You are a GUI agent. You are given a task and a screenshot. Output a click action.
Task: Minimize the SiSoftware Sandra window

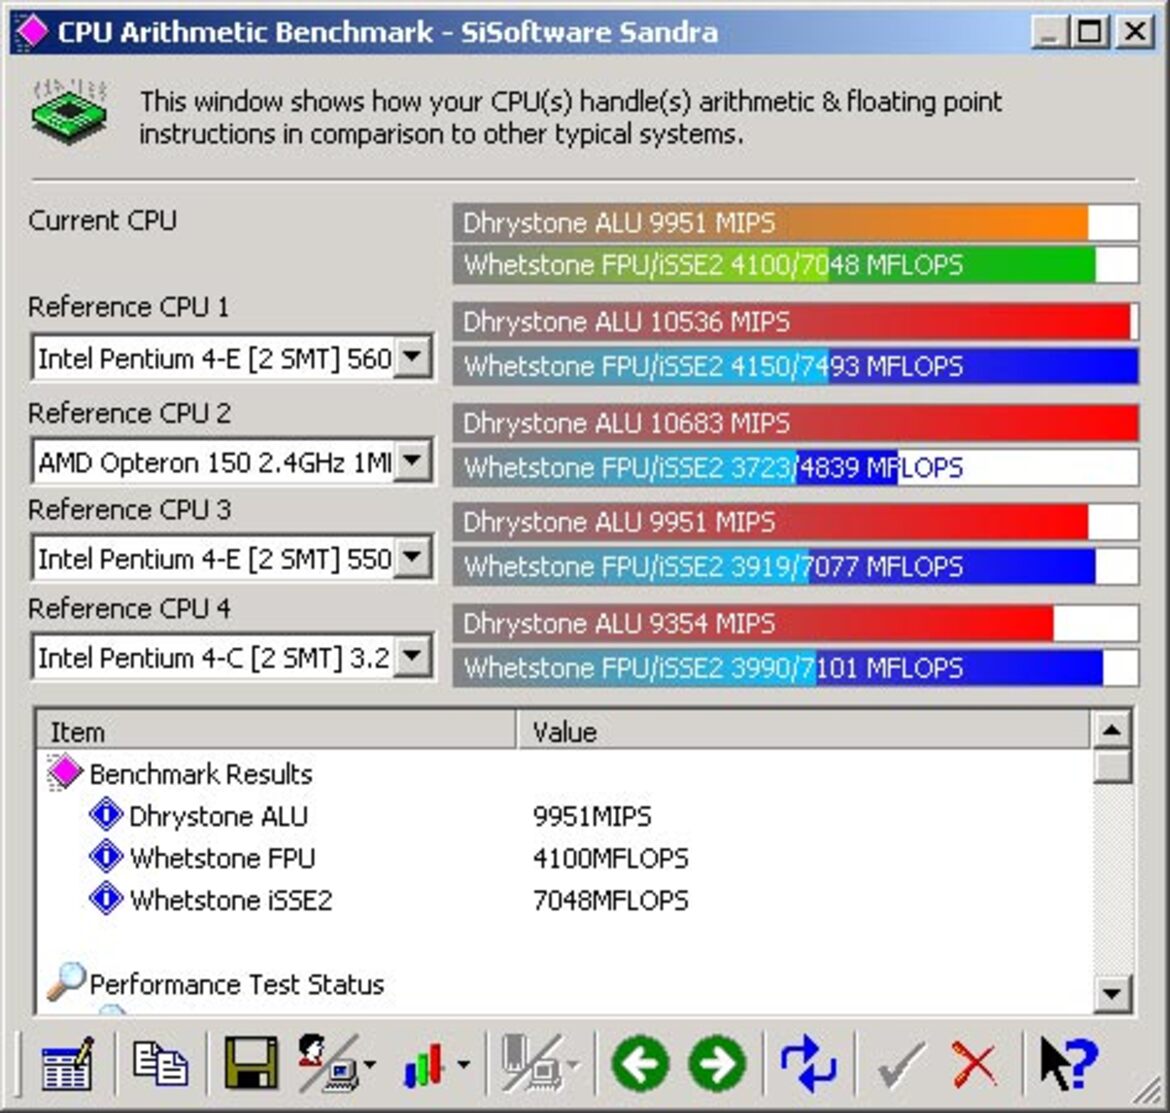coord(1049,32)
